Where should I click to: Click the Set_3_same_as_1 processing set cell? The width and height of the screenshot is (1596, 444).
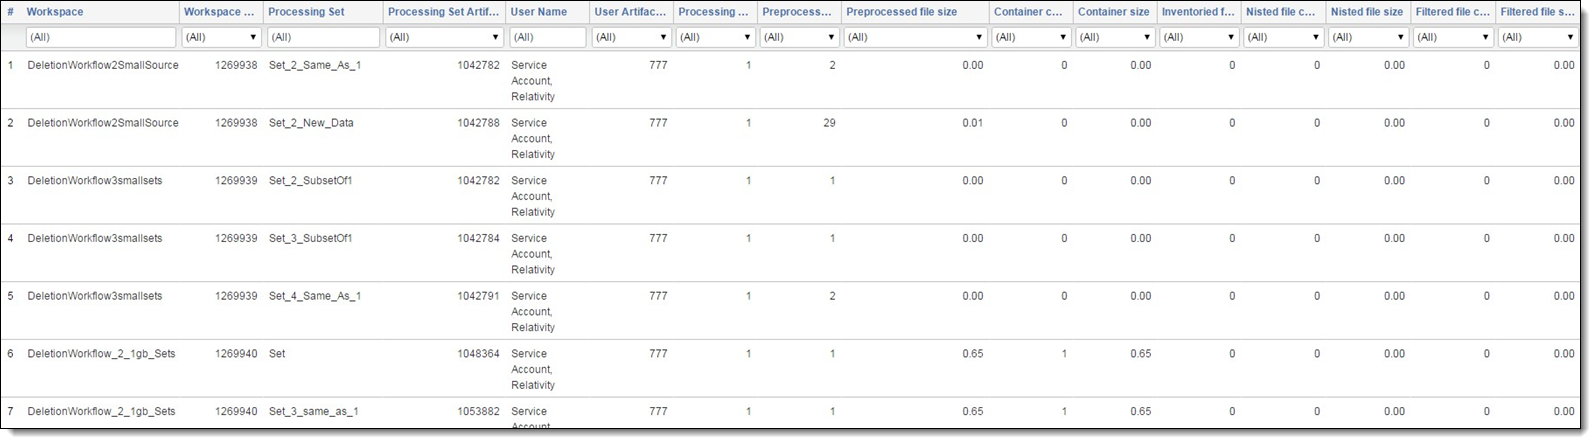pos(314,412)
